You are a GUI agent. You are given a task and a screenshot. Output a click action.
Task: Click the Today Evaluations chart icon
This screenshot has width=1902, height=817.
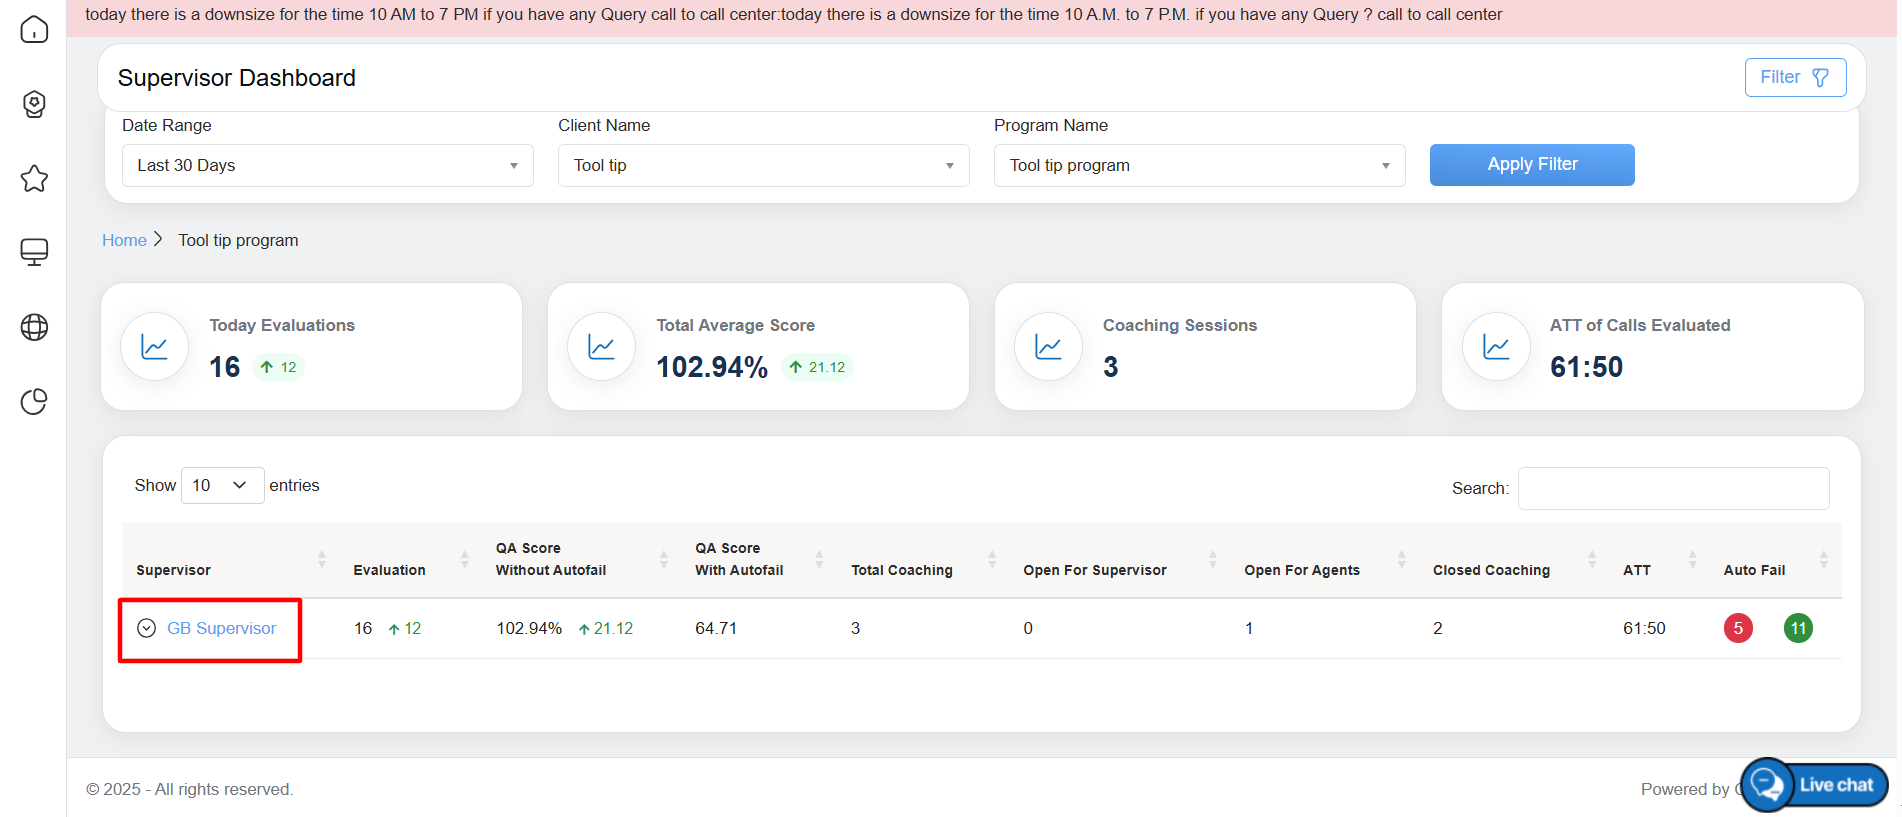coord(155,347)
